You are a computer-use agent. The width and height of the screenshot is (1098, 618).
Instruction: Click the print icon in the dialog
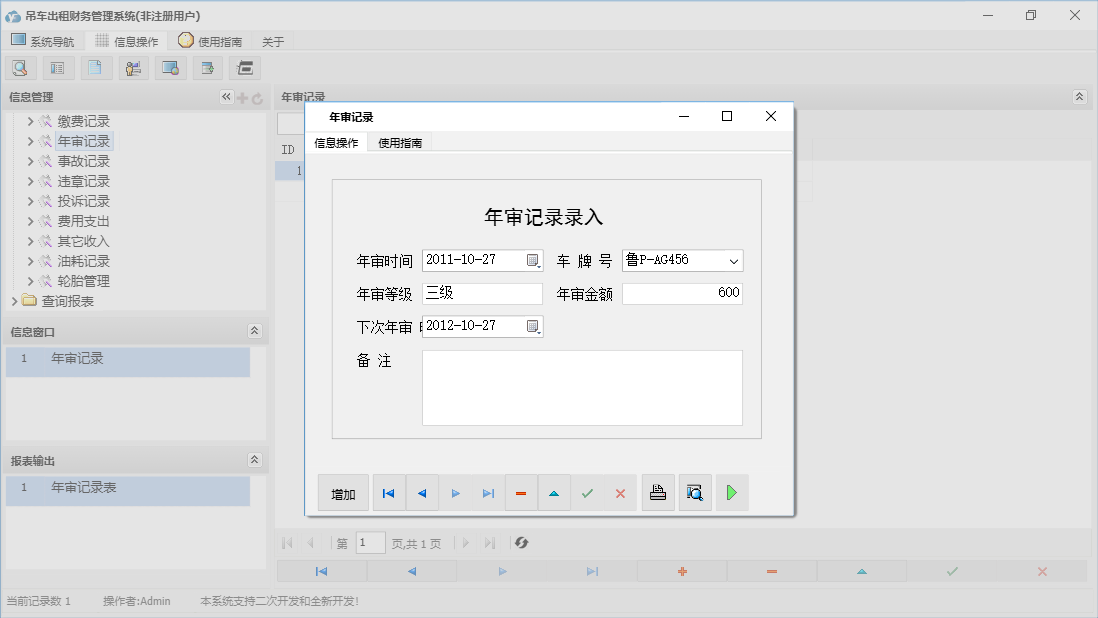(658, 492)
